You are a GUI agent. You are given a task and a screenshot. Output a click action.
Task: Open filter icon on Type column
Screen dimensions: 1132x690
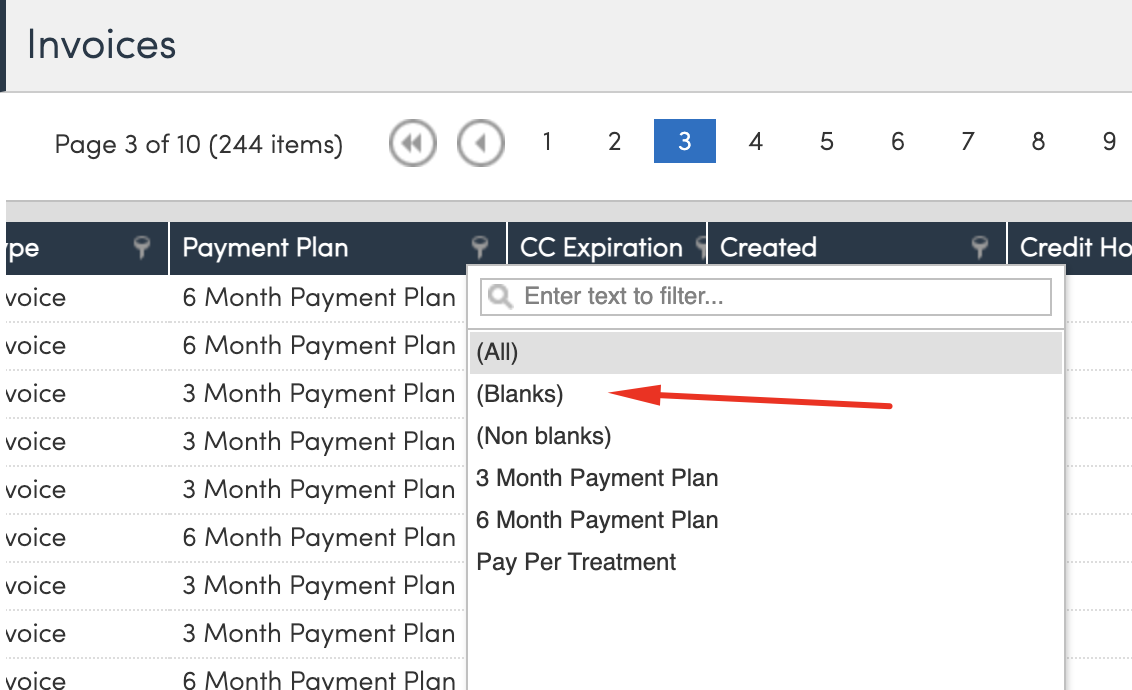pos(144,248)
